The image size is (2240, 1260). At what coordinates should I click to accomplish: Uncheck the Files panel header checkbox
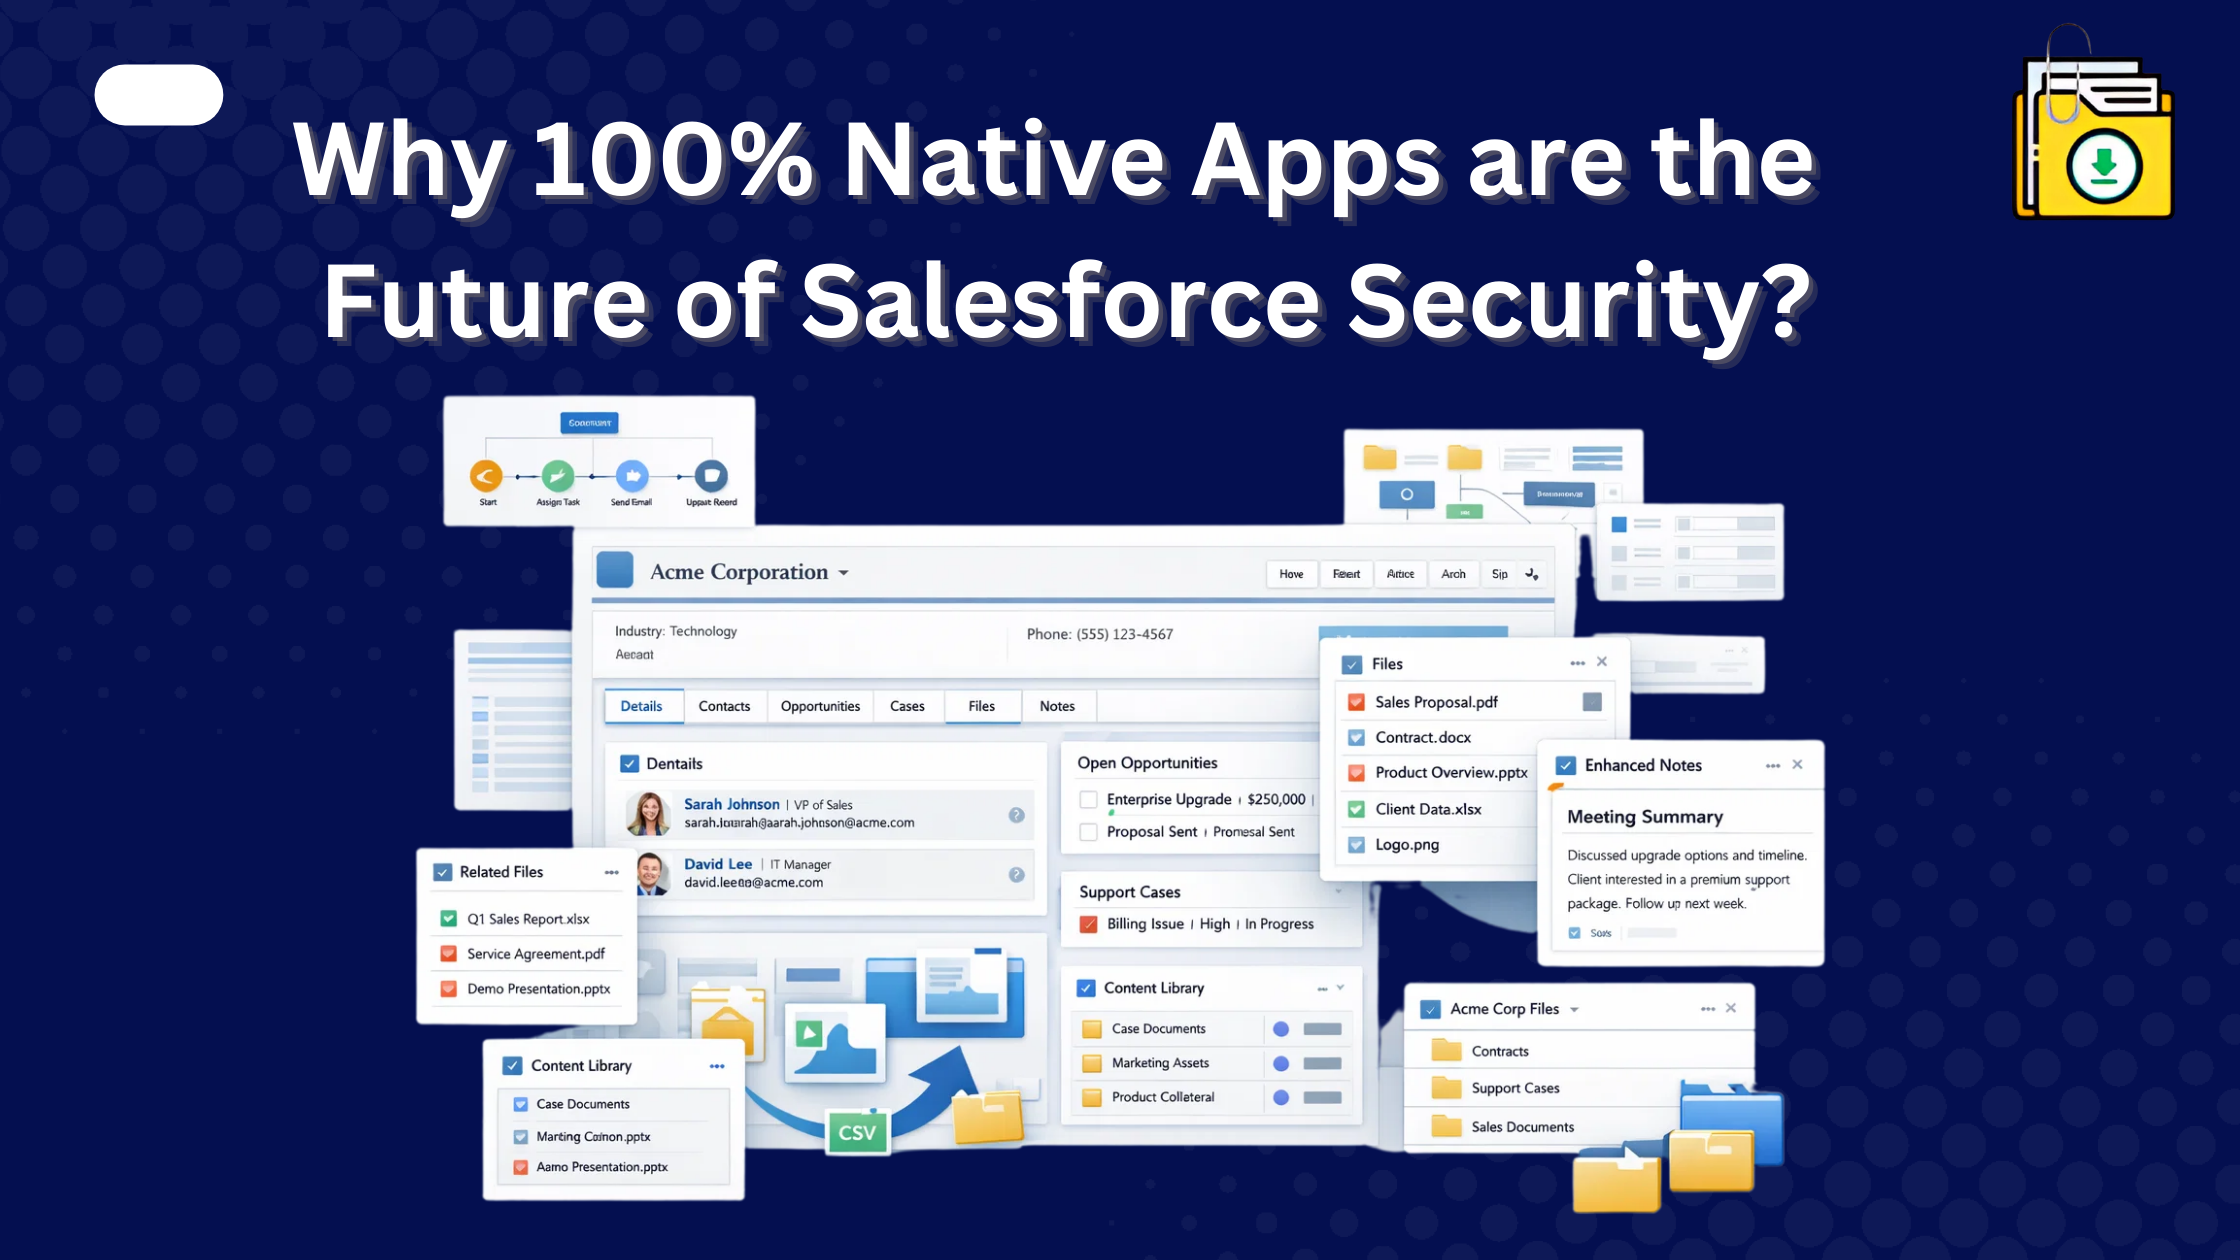pyautogui.click(x=1352, y=664)
